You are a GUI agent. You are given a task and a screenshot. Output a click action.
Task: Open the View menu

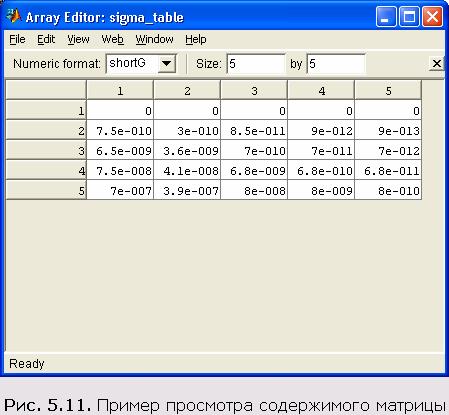[x=78, y=39]
